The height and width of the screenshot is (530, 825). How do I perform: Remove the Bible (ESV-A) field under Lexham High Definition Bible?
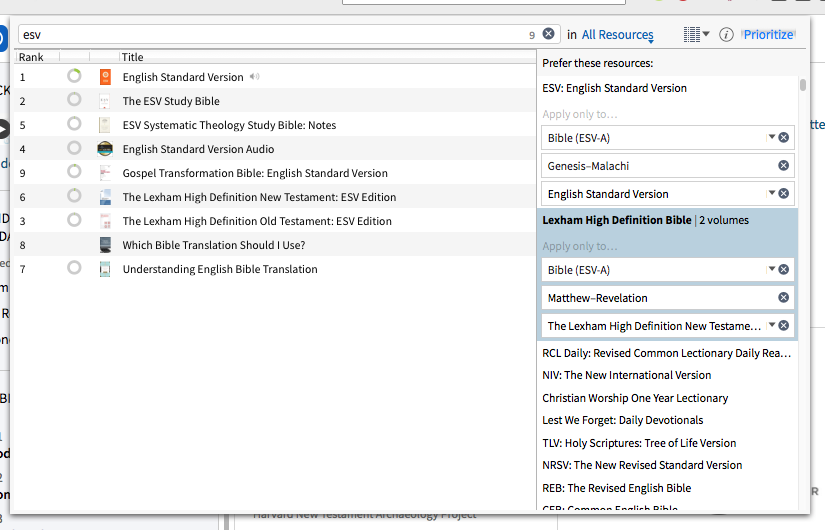(x=783, y=269)
